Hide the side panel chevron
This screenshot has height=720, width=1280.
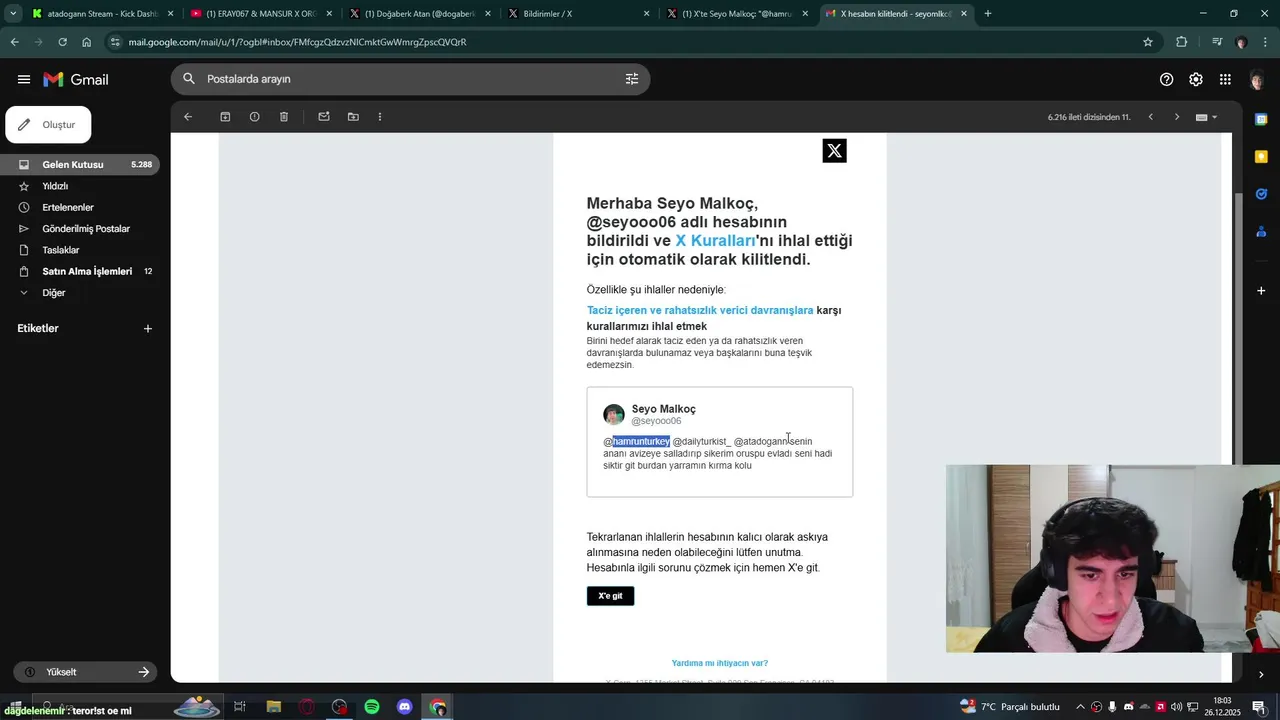1261,674
